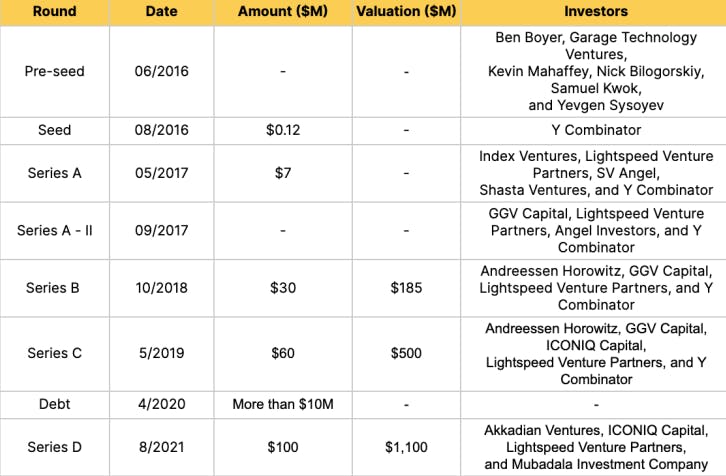Click the Series B round cell

coord(54,288)
